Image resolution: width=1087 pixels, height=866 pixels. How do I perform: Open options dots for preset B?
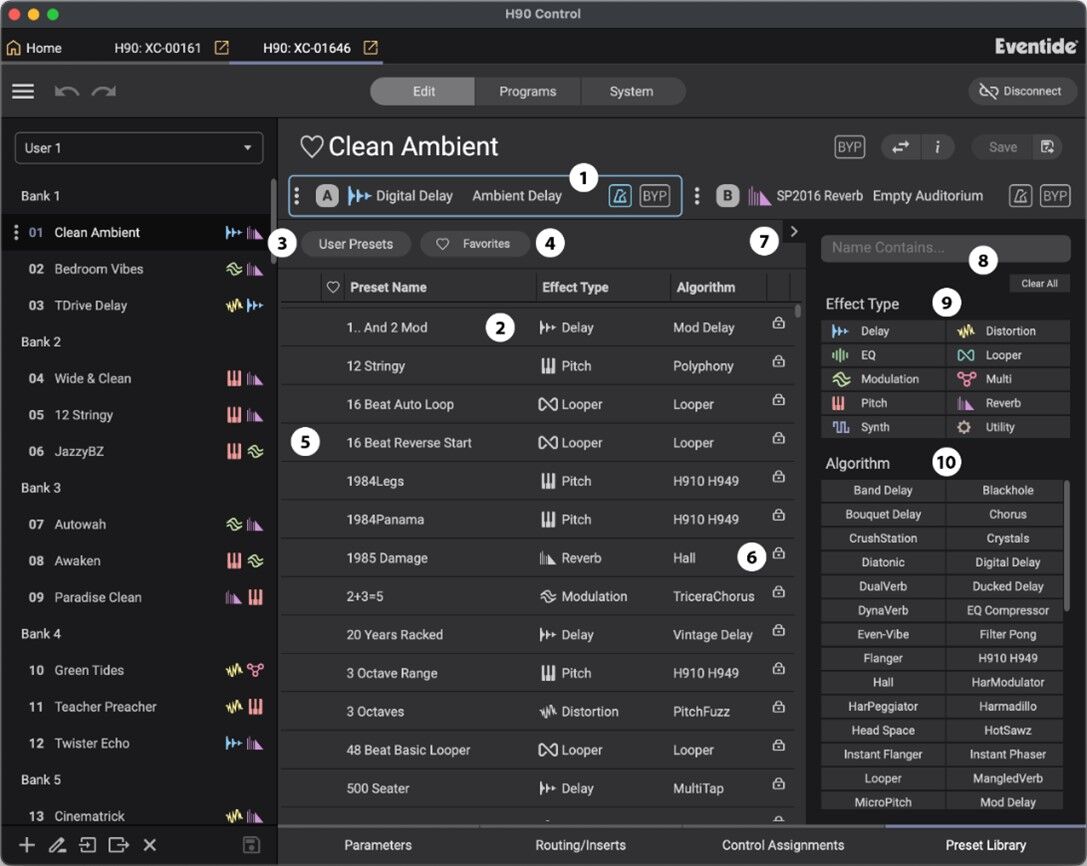(x=697, y=196)
